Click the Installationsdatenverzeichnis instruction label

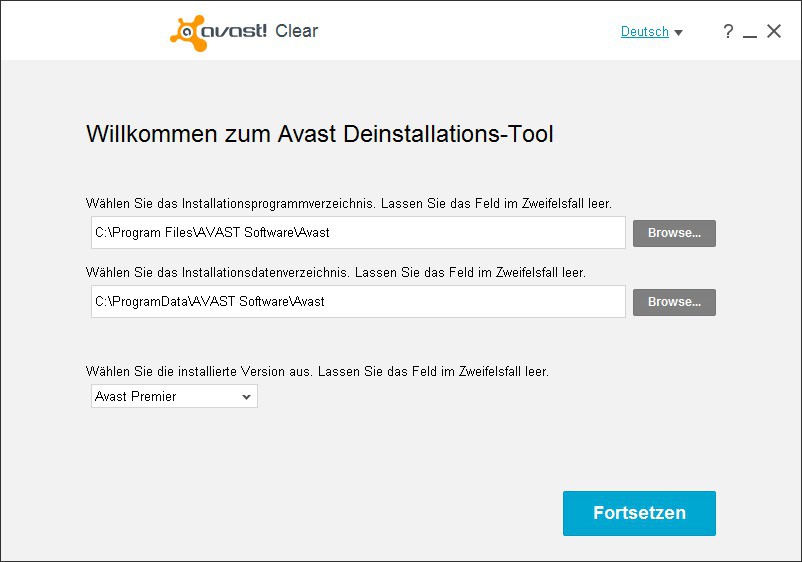[x=335, y=272]
